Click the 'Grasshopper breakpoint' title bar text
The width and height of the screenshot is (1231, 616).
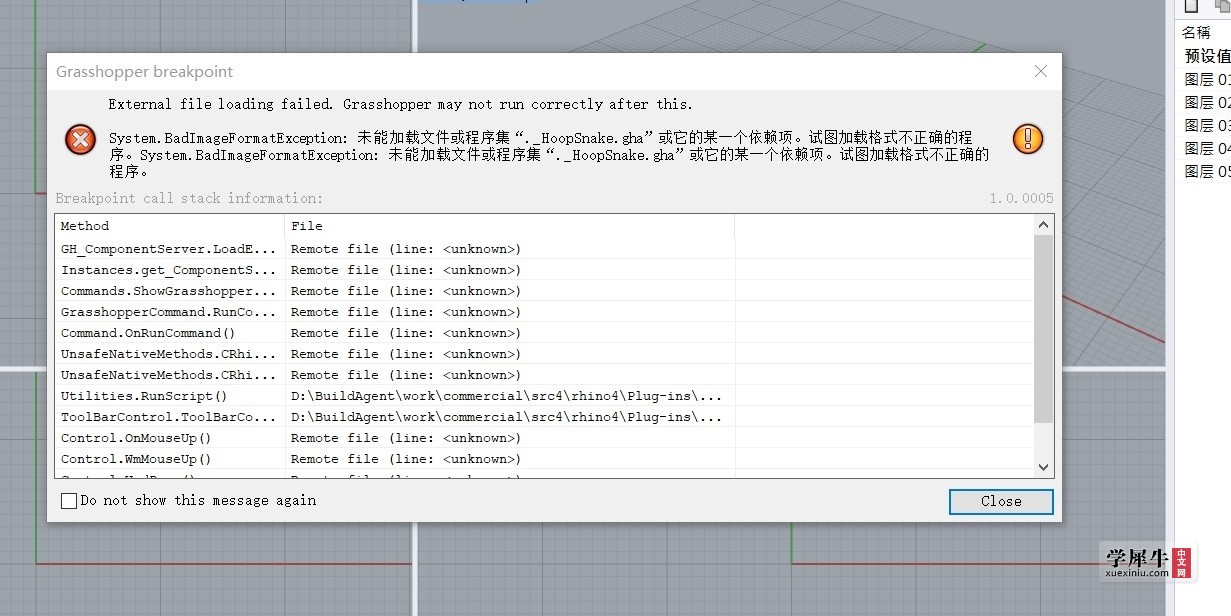coord(144,72)
